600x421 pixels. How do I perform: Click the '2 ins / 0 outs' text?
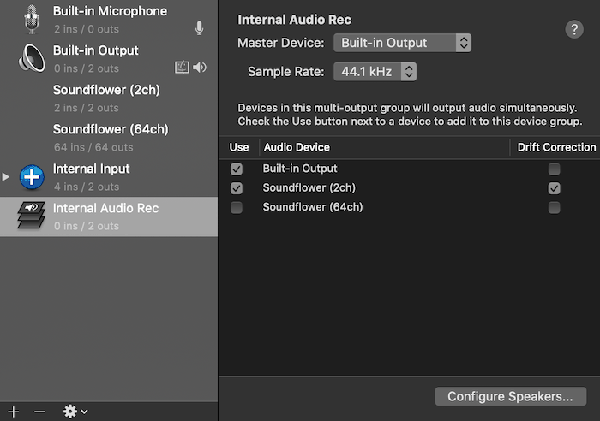pyautogui.click(x=86, y=29)
